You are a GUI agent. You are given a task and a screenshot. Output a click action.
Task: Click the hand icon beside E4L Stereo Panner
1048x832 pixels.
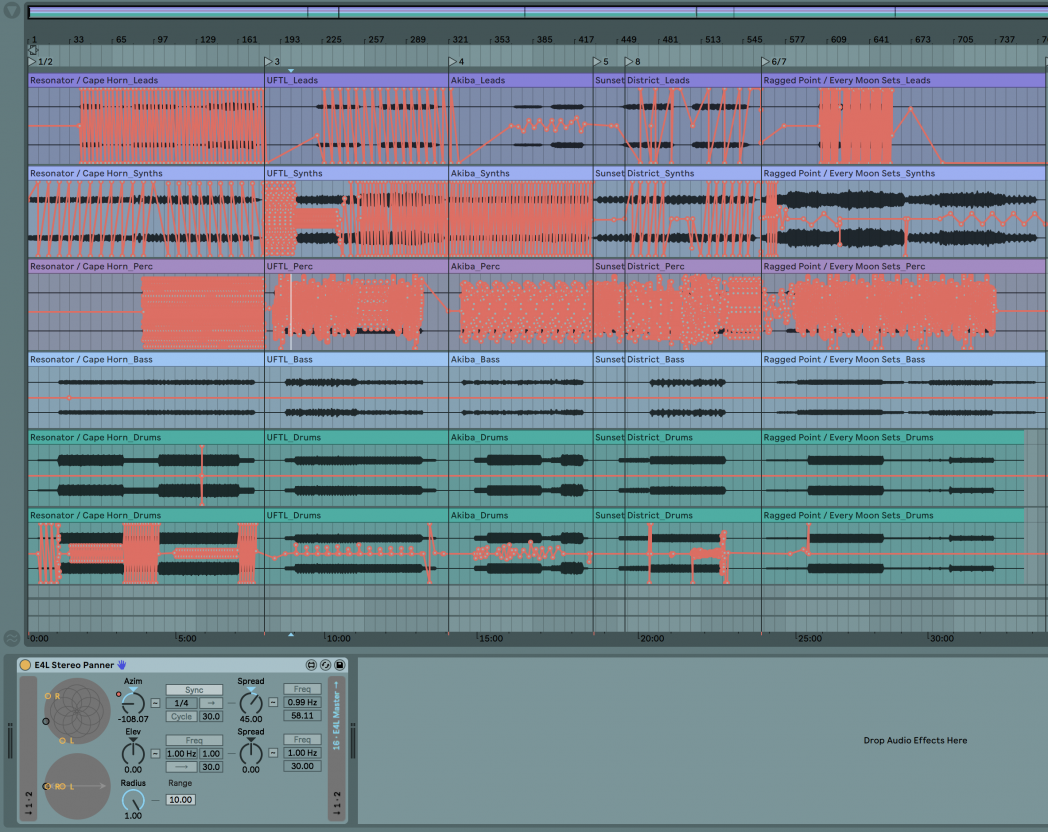coord(122,664)
